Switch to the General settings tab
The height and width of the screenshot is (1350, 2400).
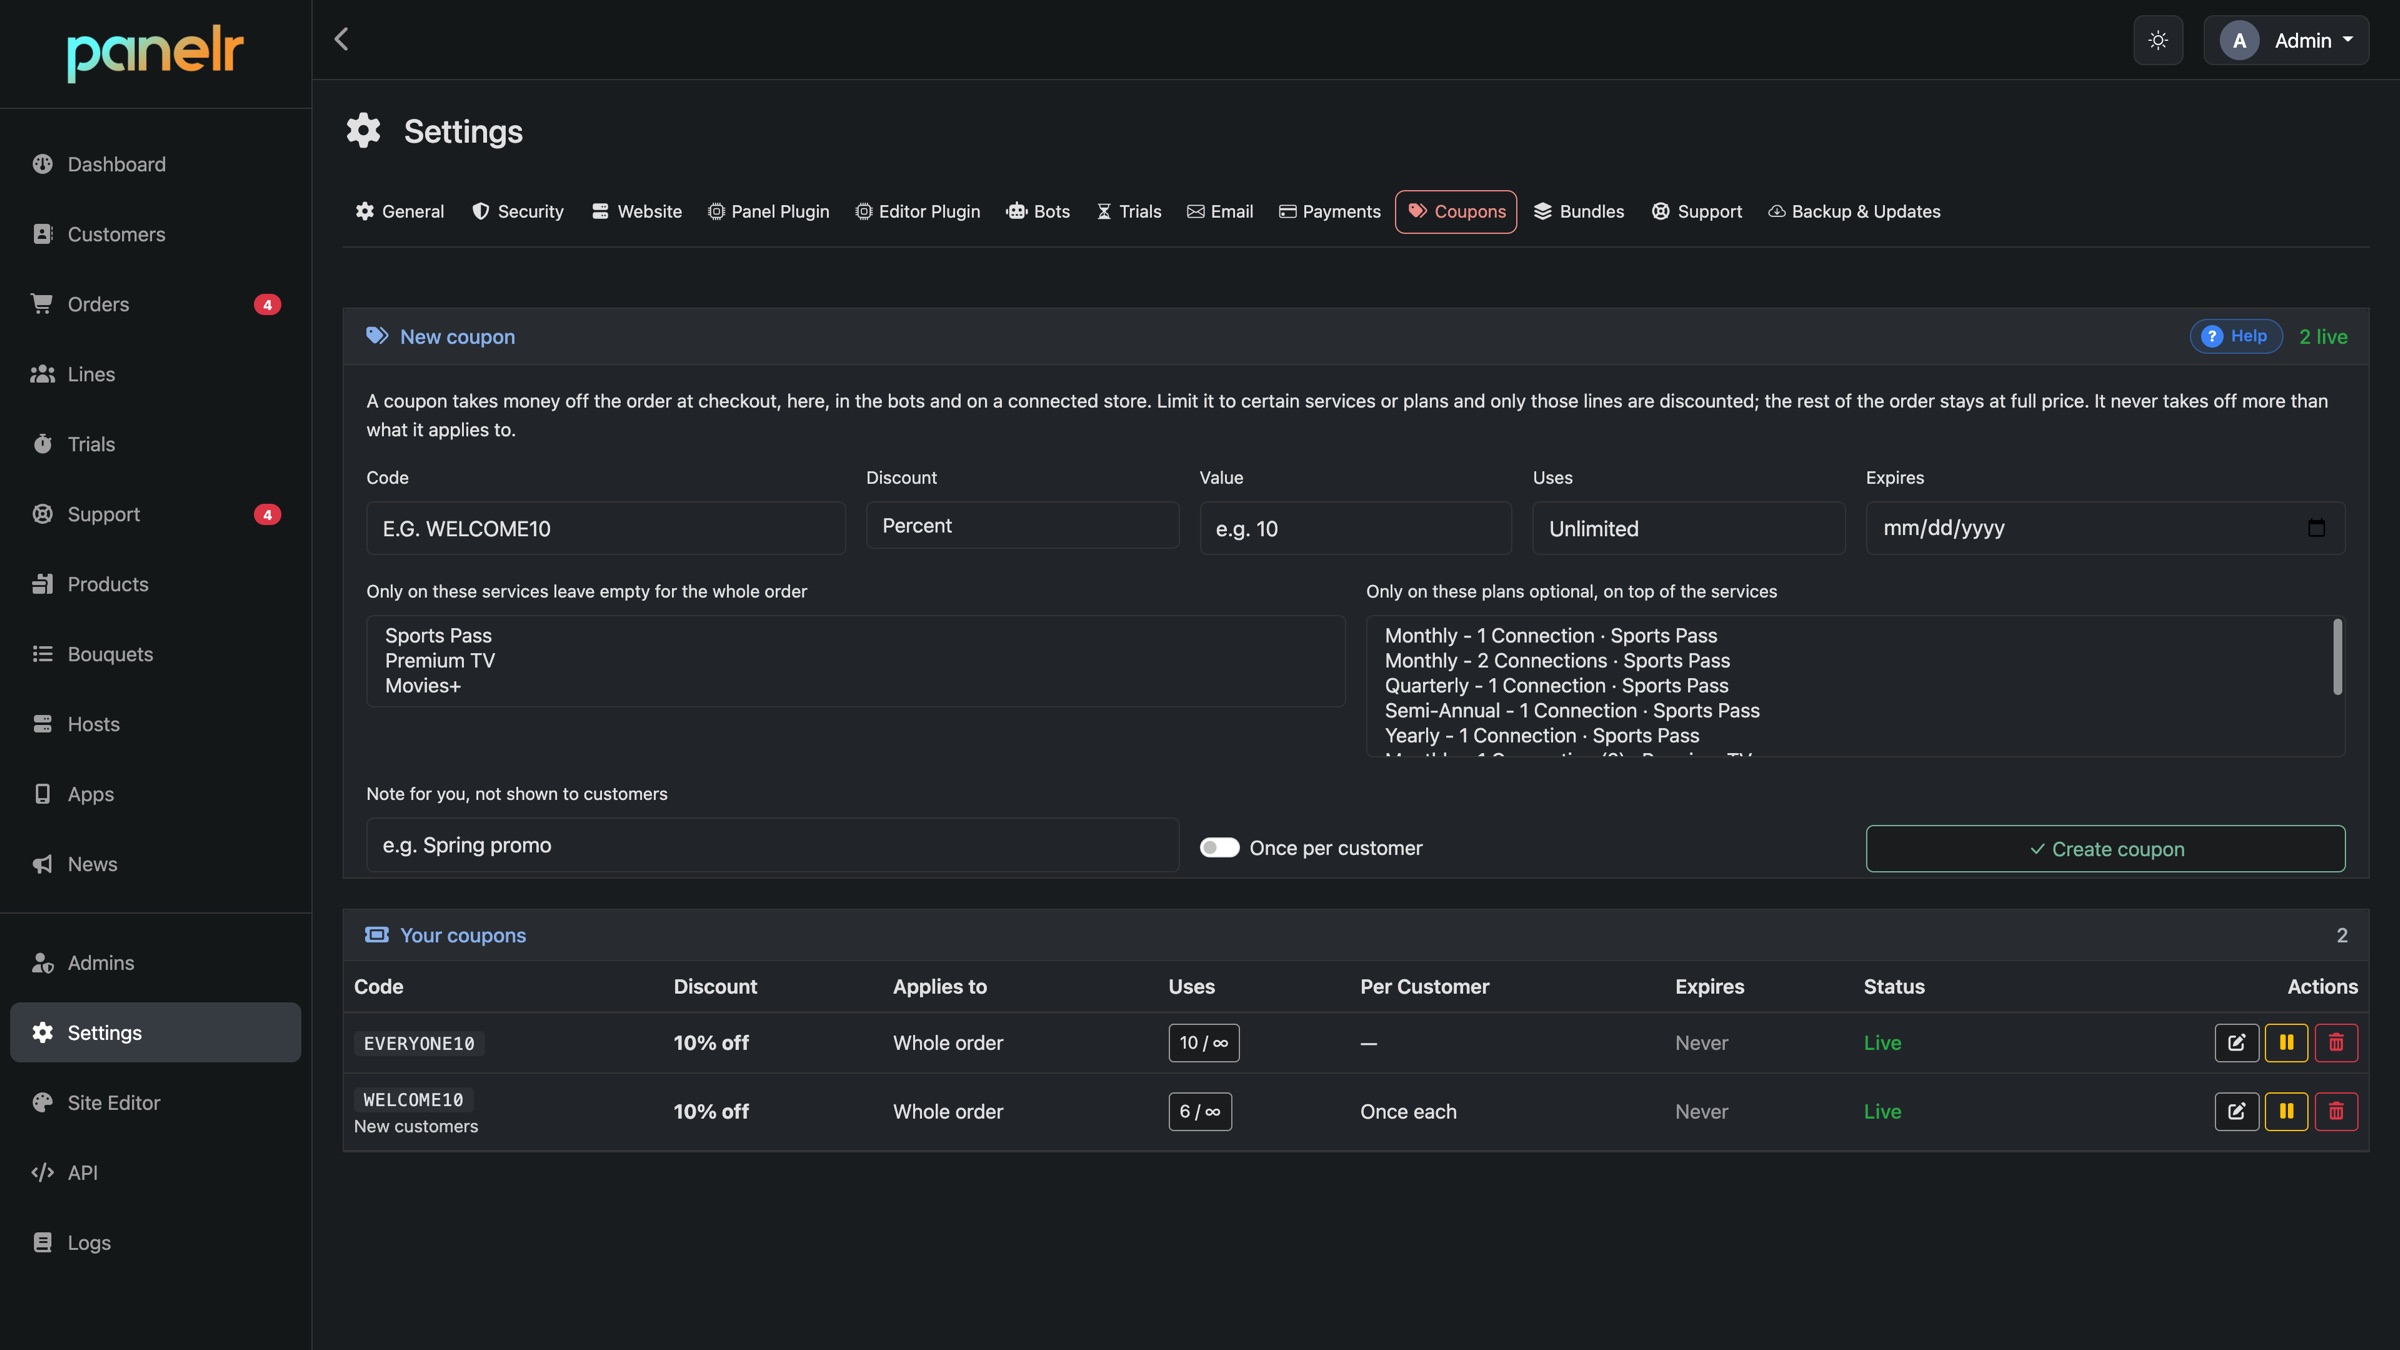click(399, 212)
